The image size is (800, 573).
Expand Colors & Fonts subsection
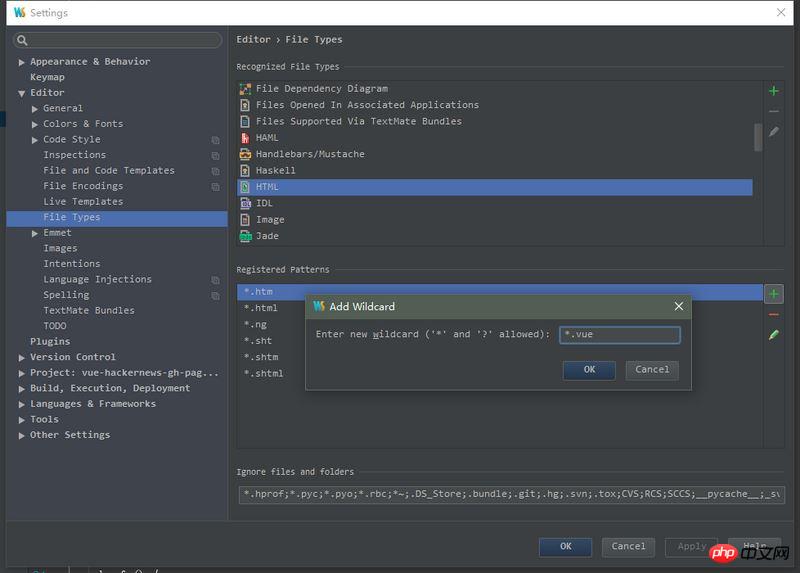pyautogui.click(x=35, y=124)
